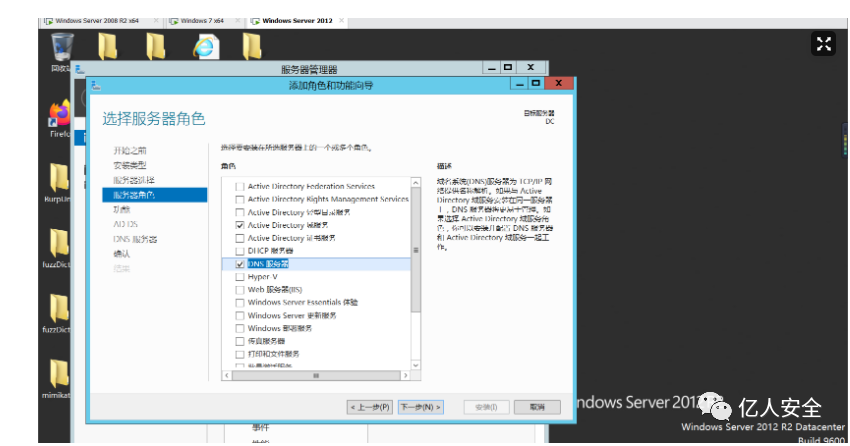The image size is (850, 446).
Task: Click the scroll up arrow in roles list
Action: 416,183
